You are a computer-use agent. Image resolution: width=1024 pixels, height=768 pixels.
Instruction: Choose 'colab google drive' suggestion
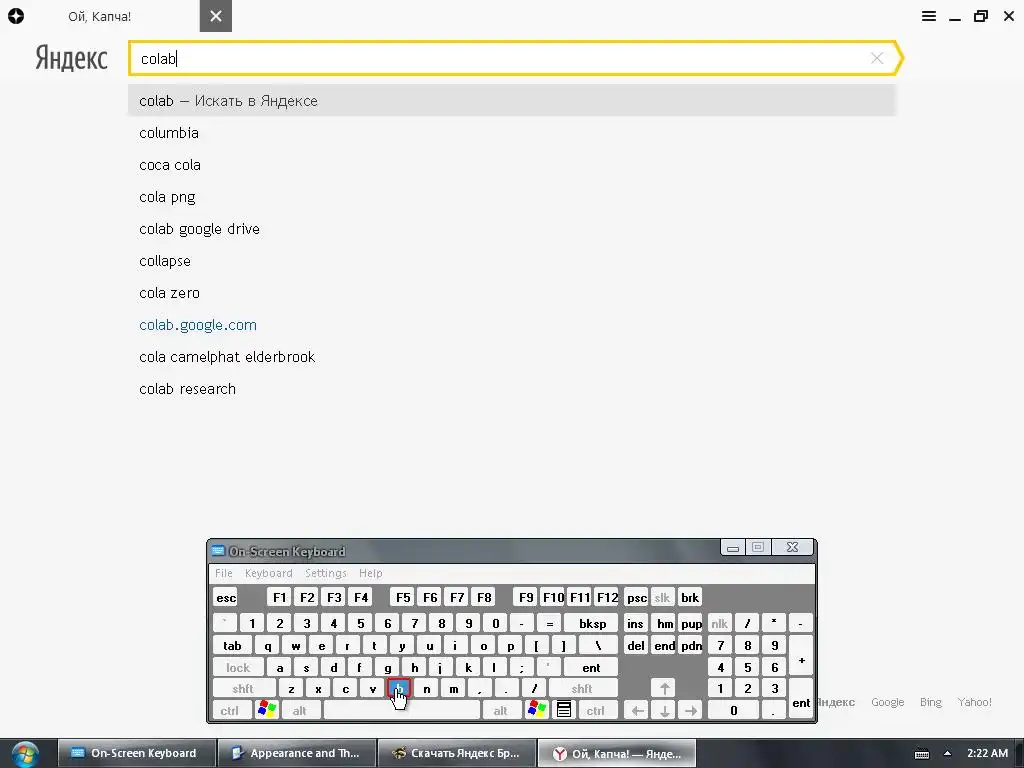point(199,229)
